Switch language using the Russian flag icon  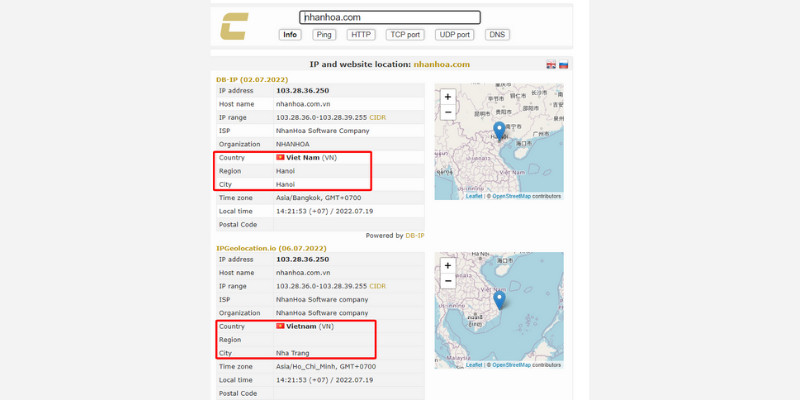[564, 65]
